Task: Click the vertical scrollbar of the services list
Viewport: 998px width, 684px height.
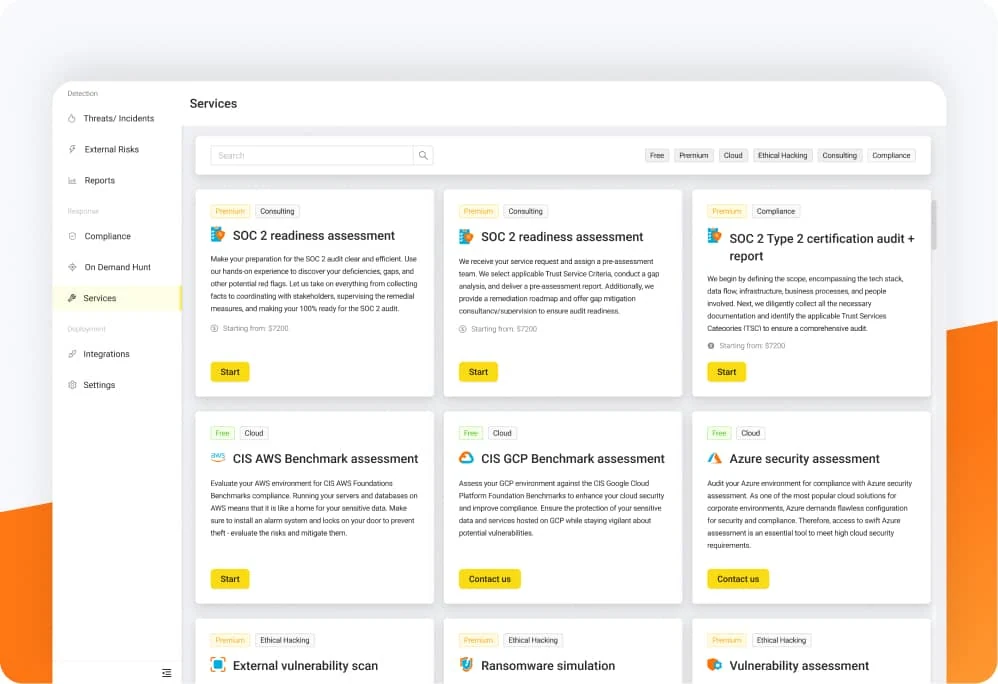Action: (x=934, y=225)
